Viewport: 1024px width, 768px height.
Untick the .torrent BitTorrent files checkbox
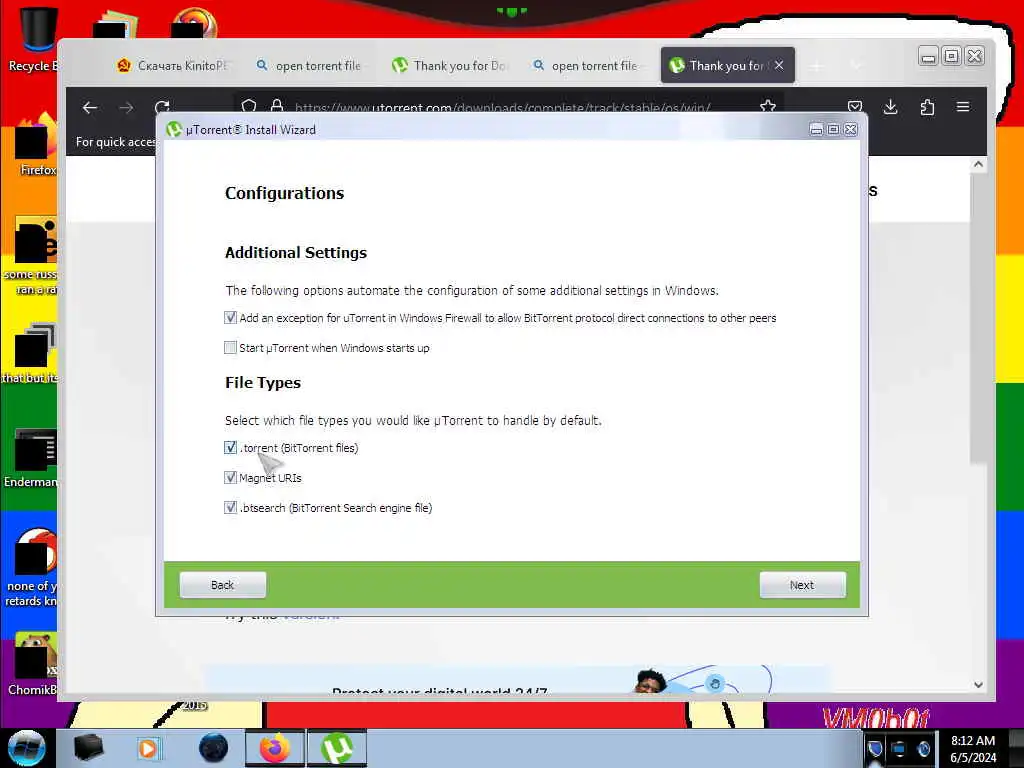(x=231, y=448)
